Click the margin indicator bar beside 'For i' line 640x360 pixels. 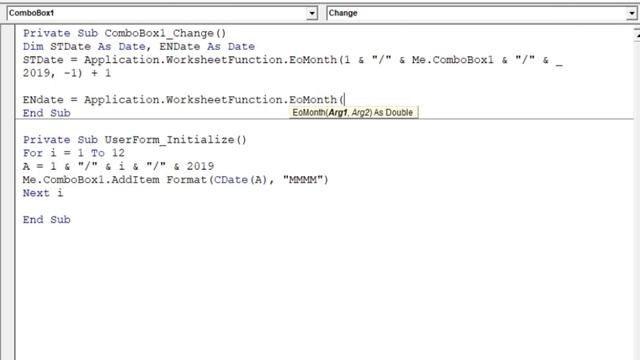(8, 153)
